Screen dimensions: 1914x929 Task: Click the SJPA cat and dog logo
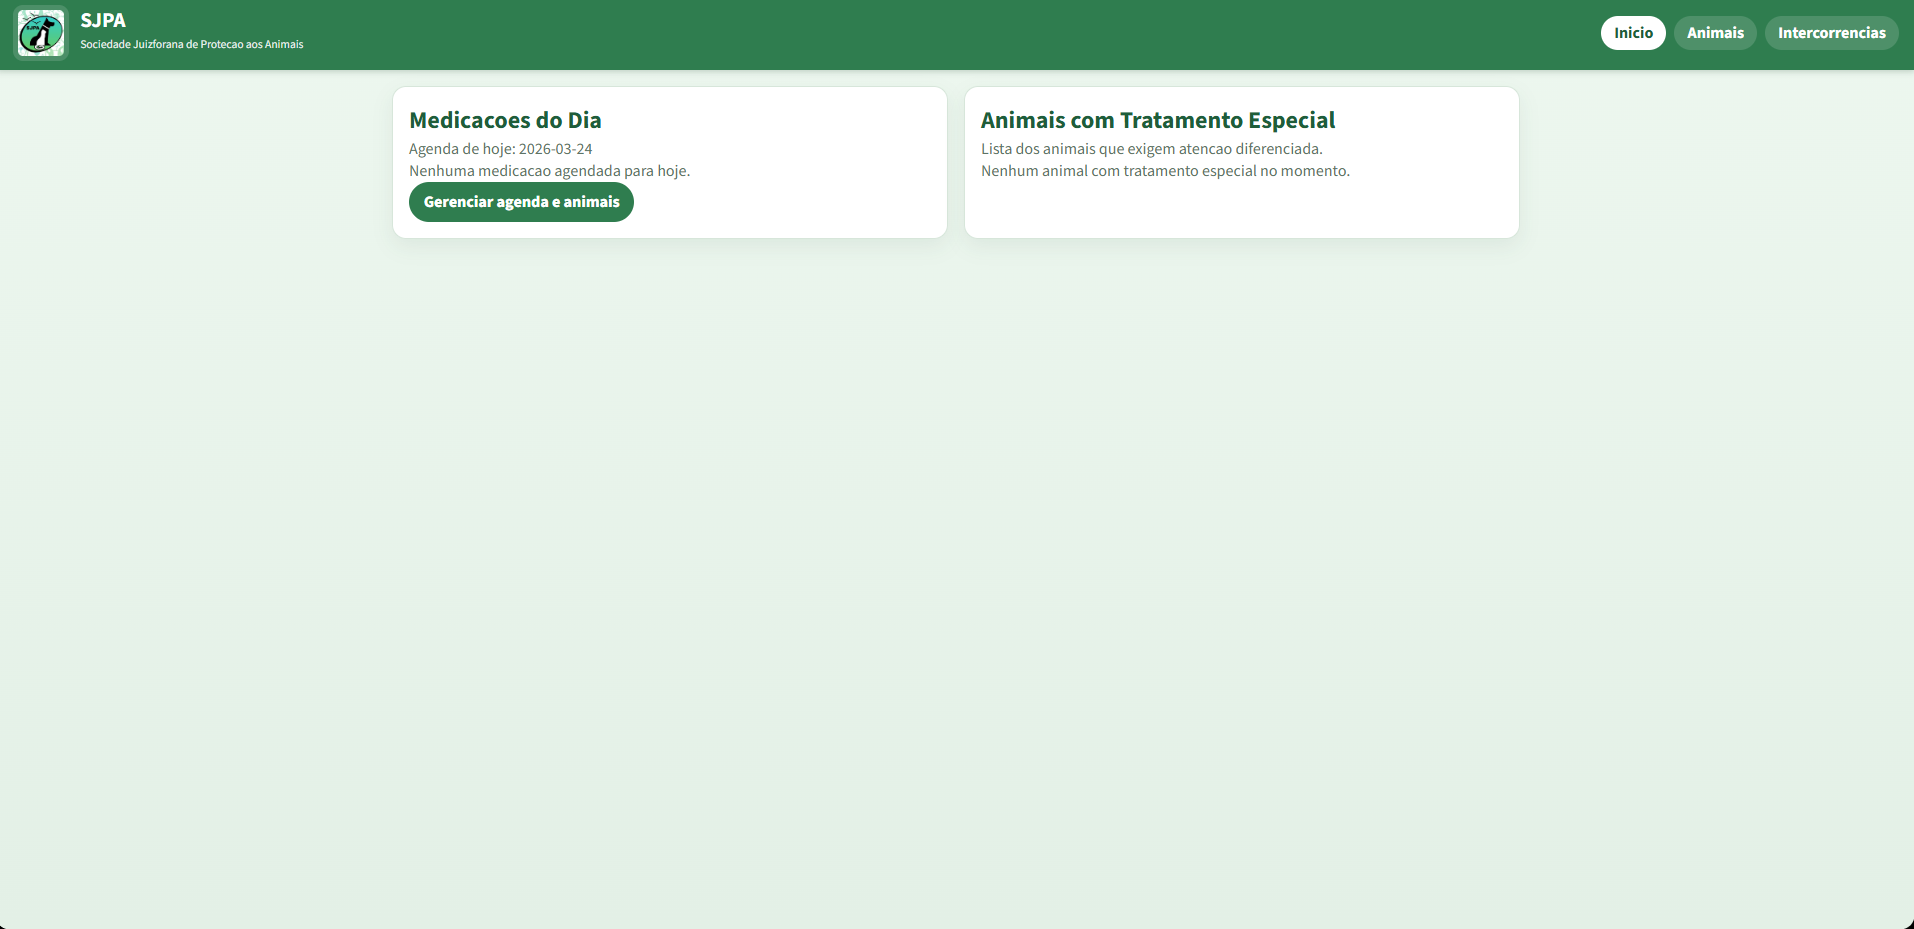tap(41, 33)
